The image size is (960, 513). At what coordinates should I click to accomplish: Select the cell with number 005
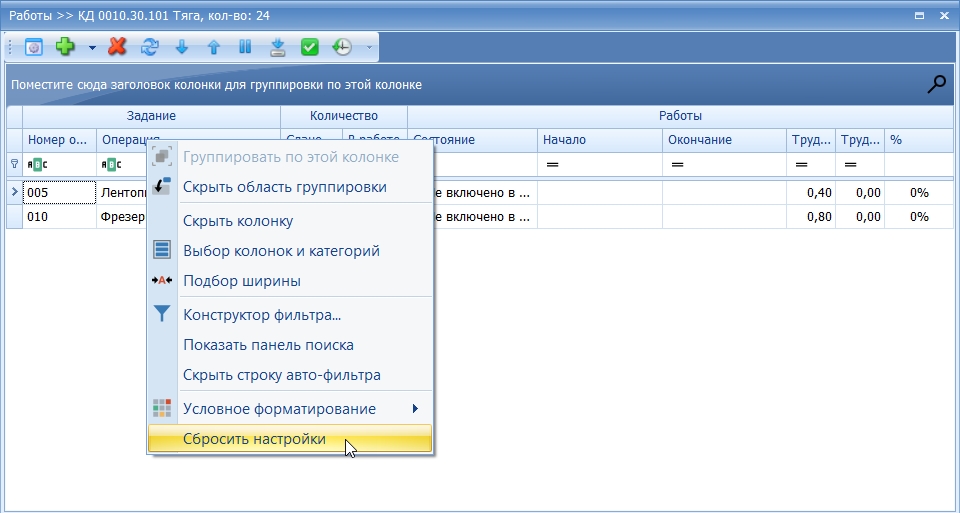[59, 193]
